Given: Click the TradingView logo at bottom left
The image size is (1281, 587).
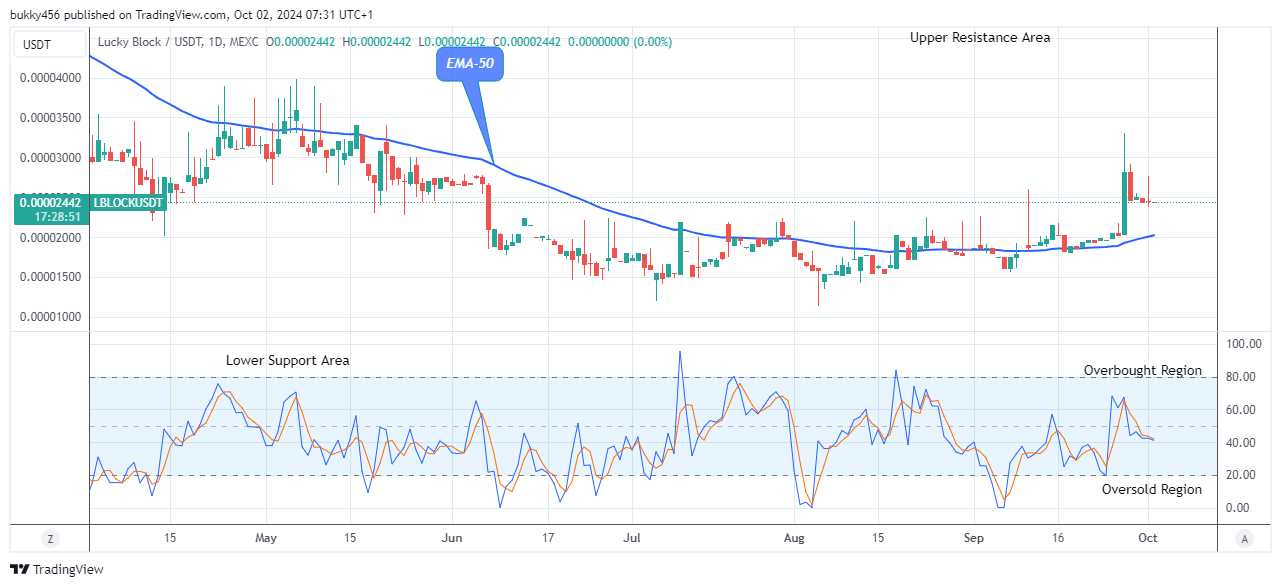Looking at the screenshot, I should pyautogui.click(x=57, y=570).
